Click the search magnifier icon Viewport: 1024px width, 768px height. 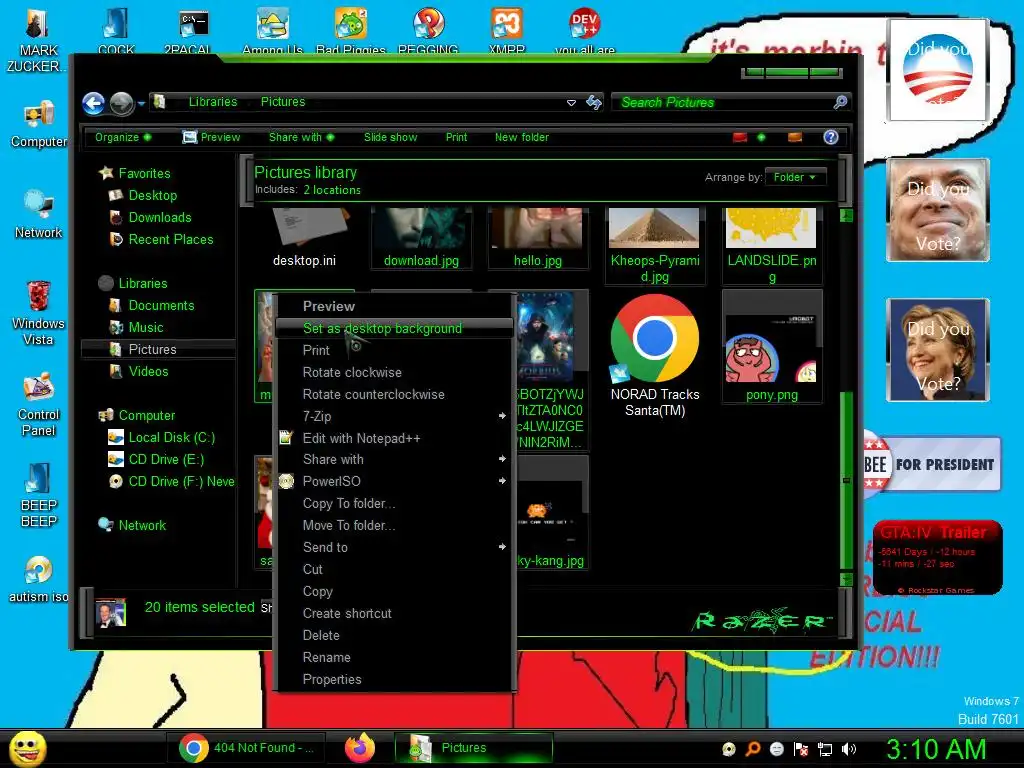click(840, 102)
